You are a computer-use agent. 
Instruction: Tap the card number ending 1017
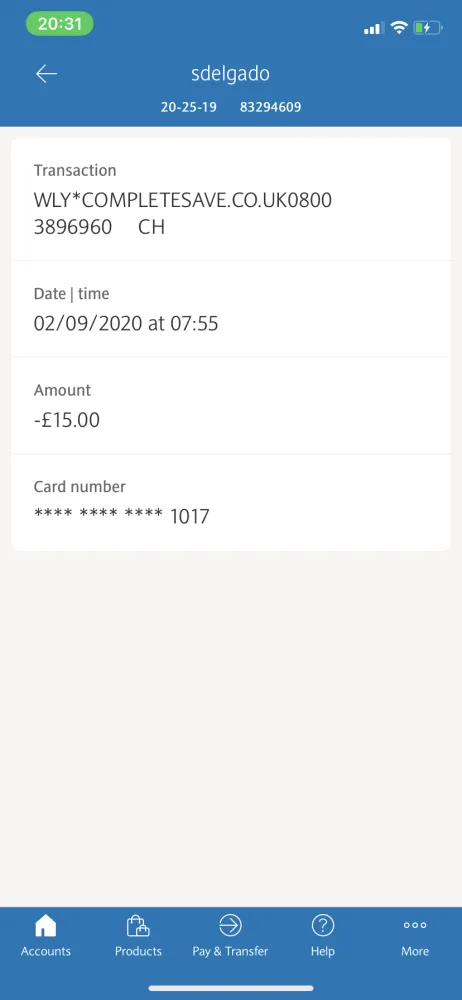pyautogui.click(x=121, y=516)
